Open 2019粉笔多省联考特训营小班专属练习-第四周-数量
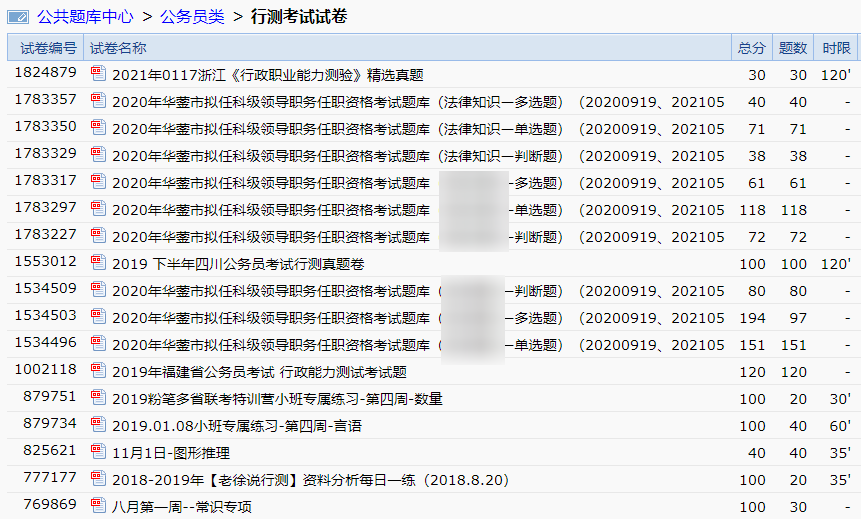 point(277,399)
